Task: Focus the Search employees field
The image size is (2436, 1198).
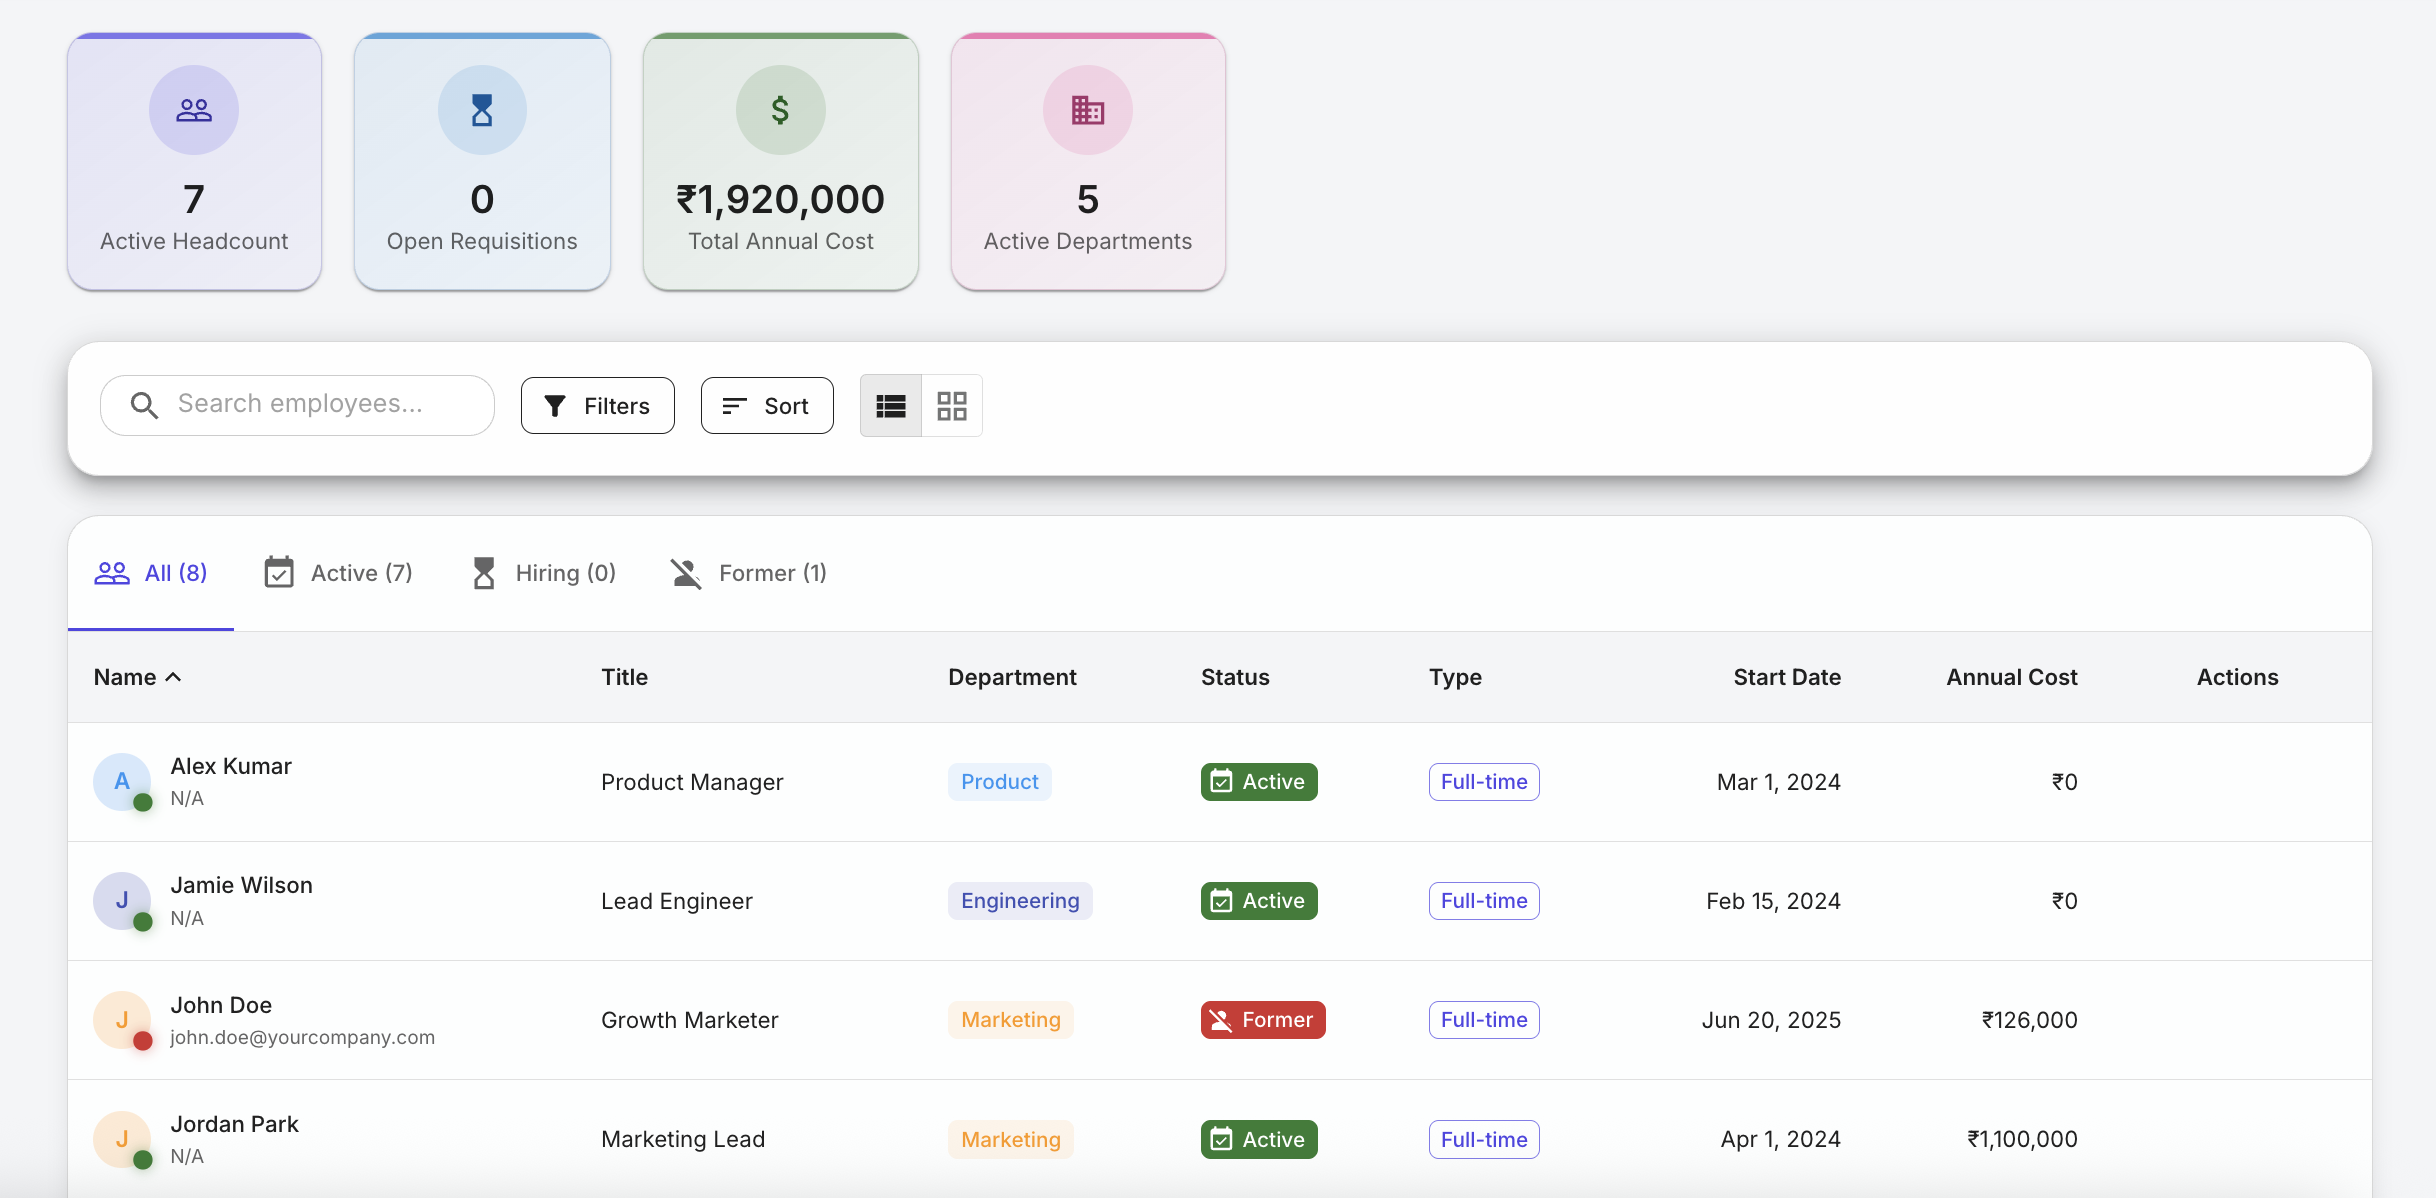Action: [298, 405]
